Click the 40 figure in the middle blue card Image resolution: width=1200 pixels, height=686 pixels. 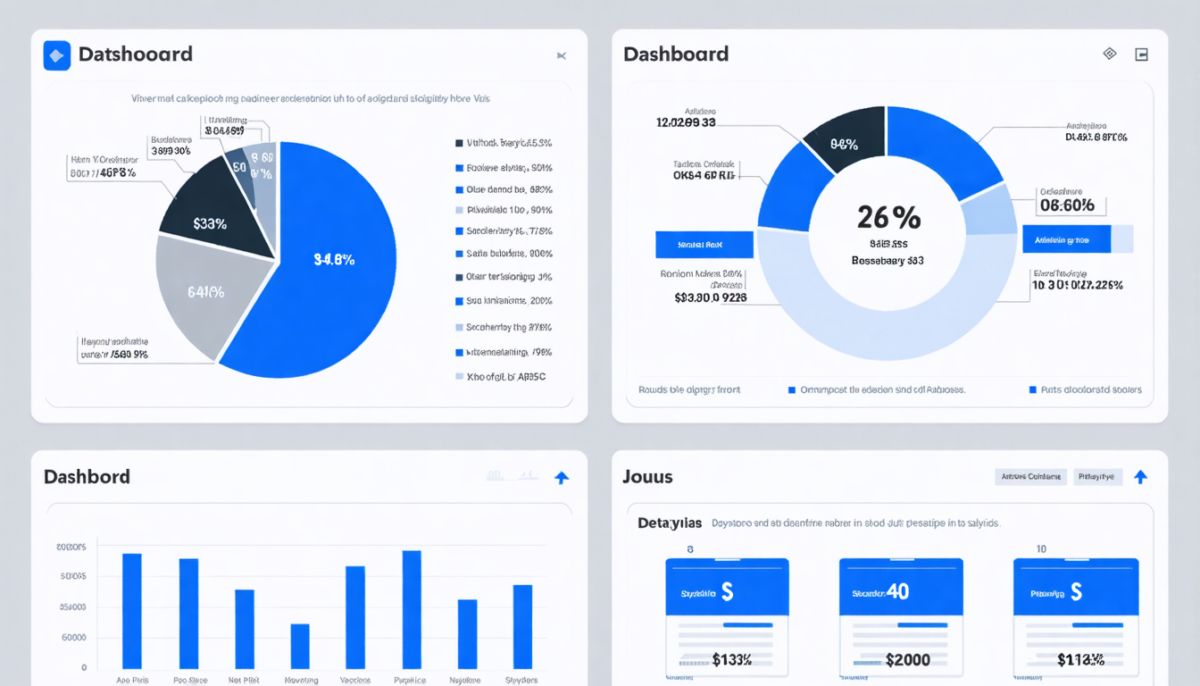[x=897, y=591]
